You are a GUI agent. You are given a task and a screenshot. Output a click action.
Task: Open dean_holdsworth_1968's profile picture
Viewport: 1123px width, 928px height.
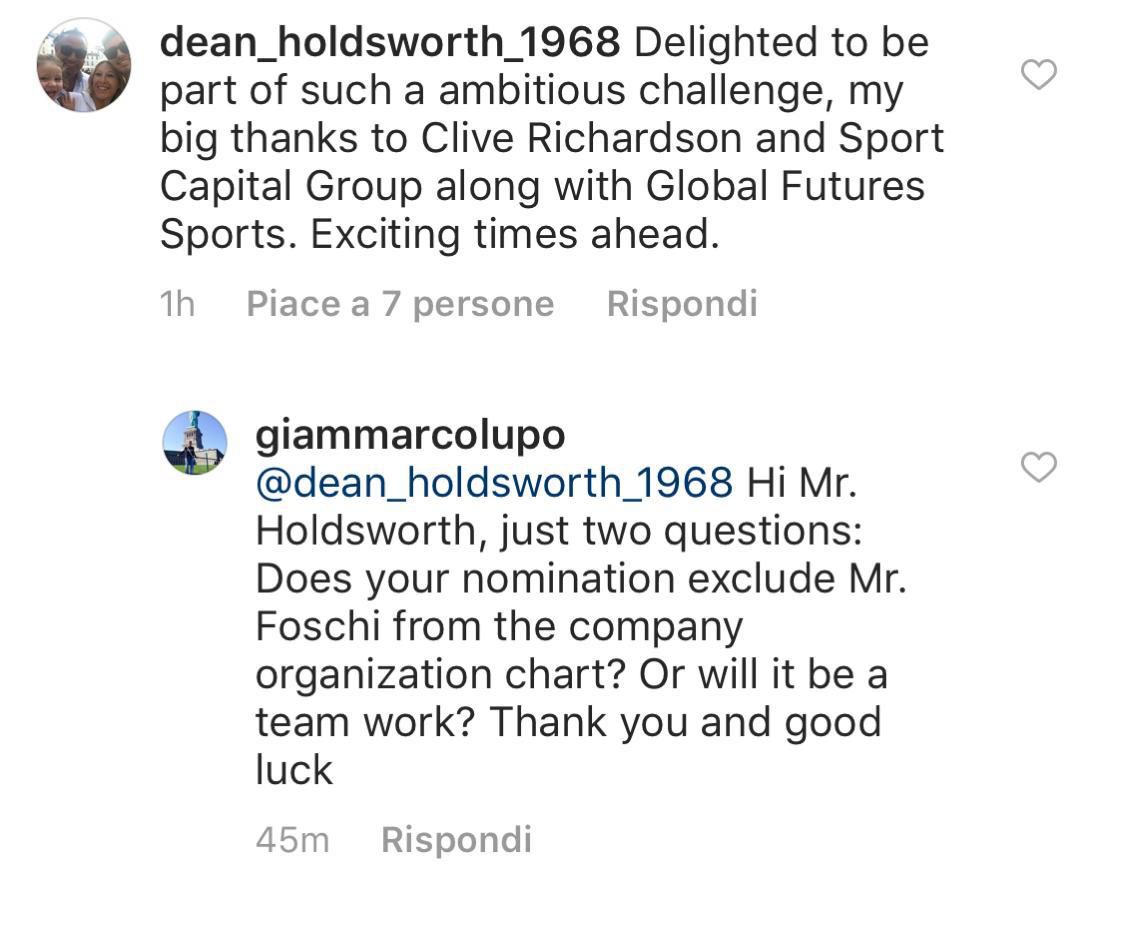pos(84,65)
